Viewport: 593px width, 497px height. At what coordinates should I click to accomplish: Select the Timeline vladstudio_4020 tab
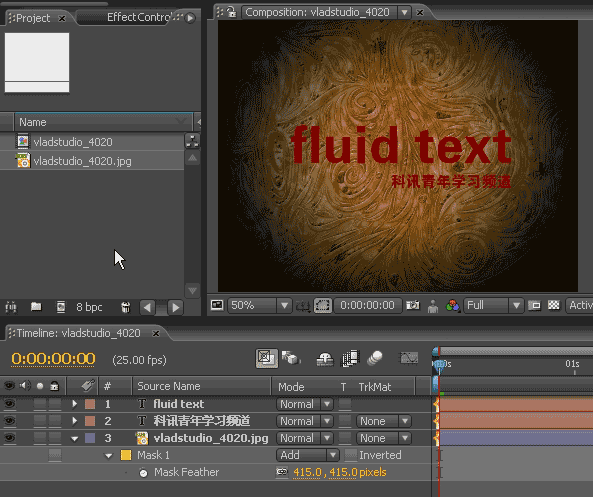[x=78, y=333]
